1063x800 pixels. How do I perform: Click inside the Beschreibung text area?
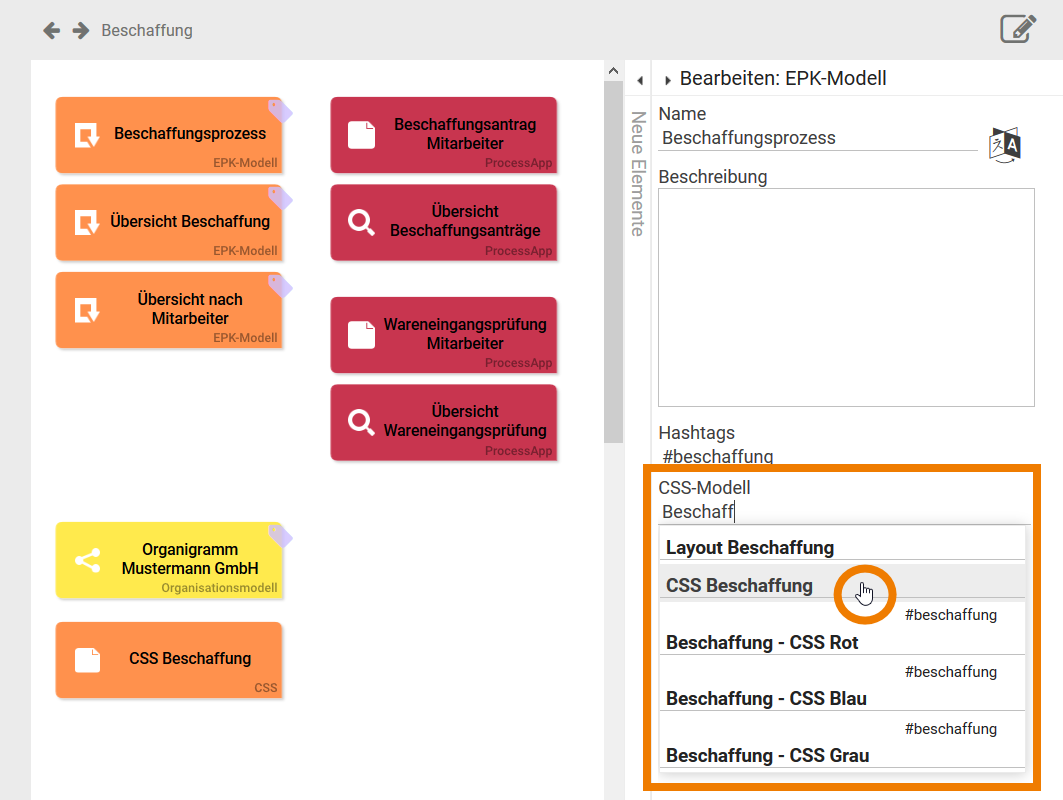coord(845,295)
